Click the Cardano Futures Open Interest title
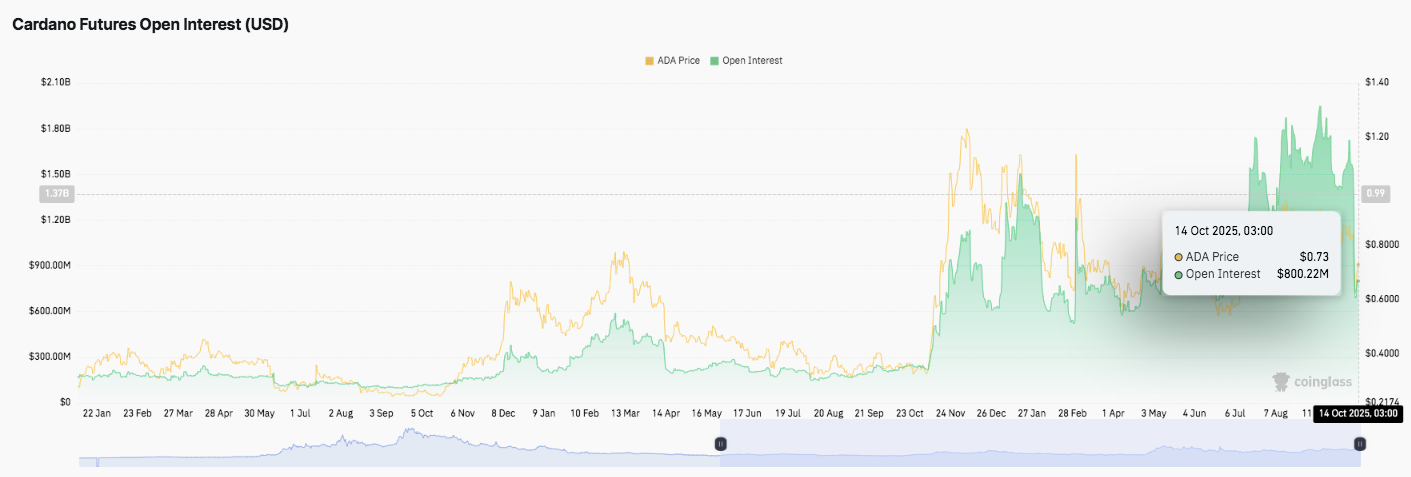The height and width of the screenshot is (477, 1411). (x=150, y=25)
